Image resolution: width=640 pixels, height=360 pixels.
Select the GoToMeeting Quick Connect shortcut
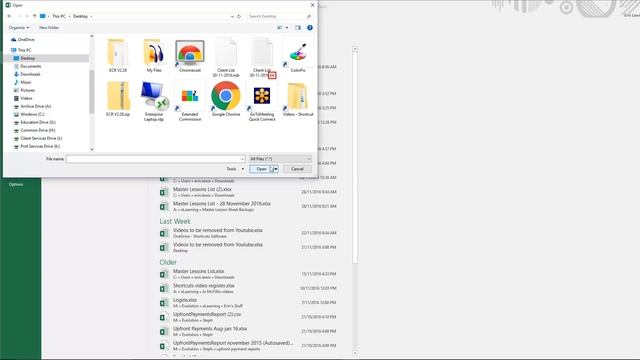tap(262, 101)
